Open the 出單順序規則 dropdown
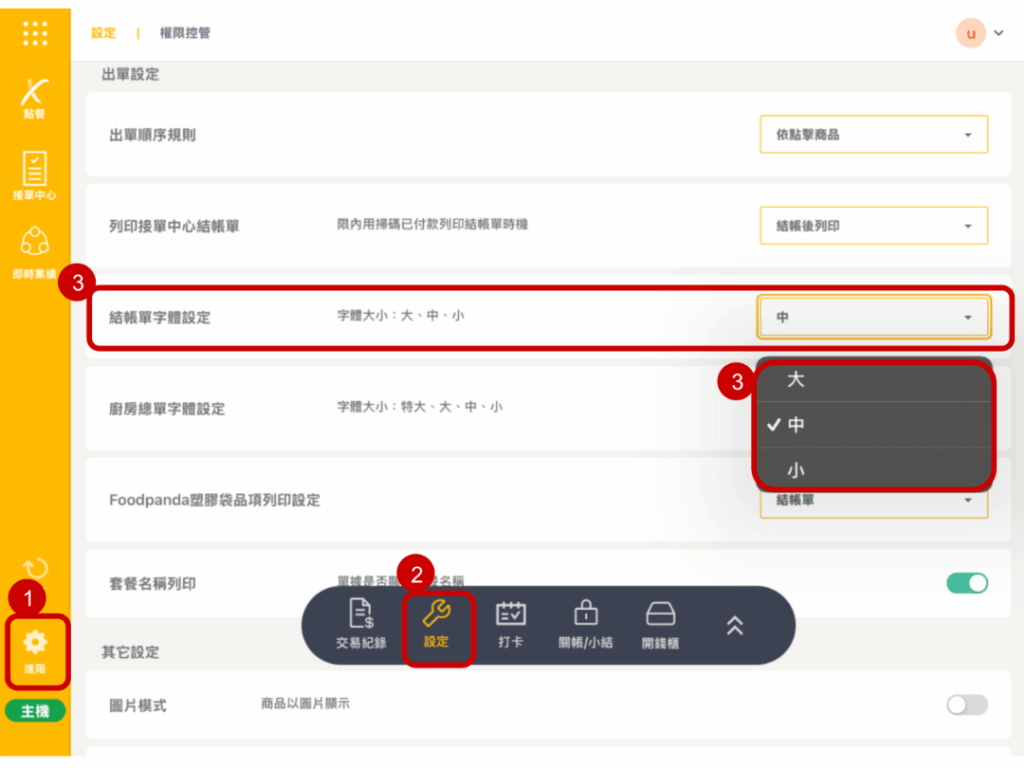This screenshot has width=1024, height=768. click(873, 135)
